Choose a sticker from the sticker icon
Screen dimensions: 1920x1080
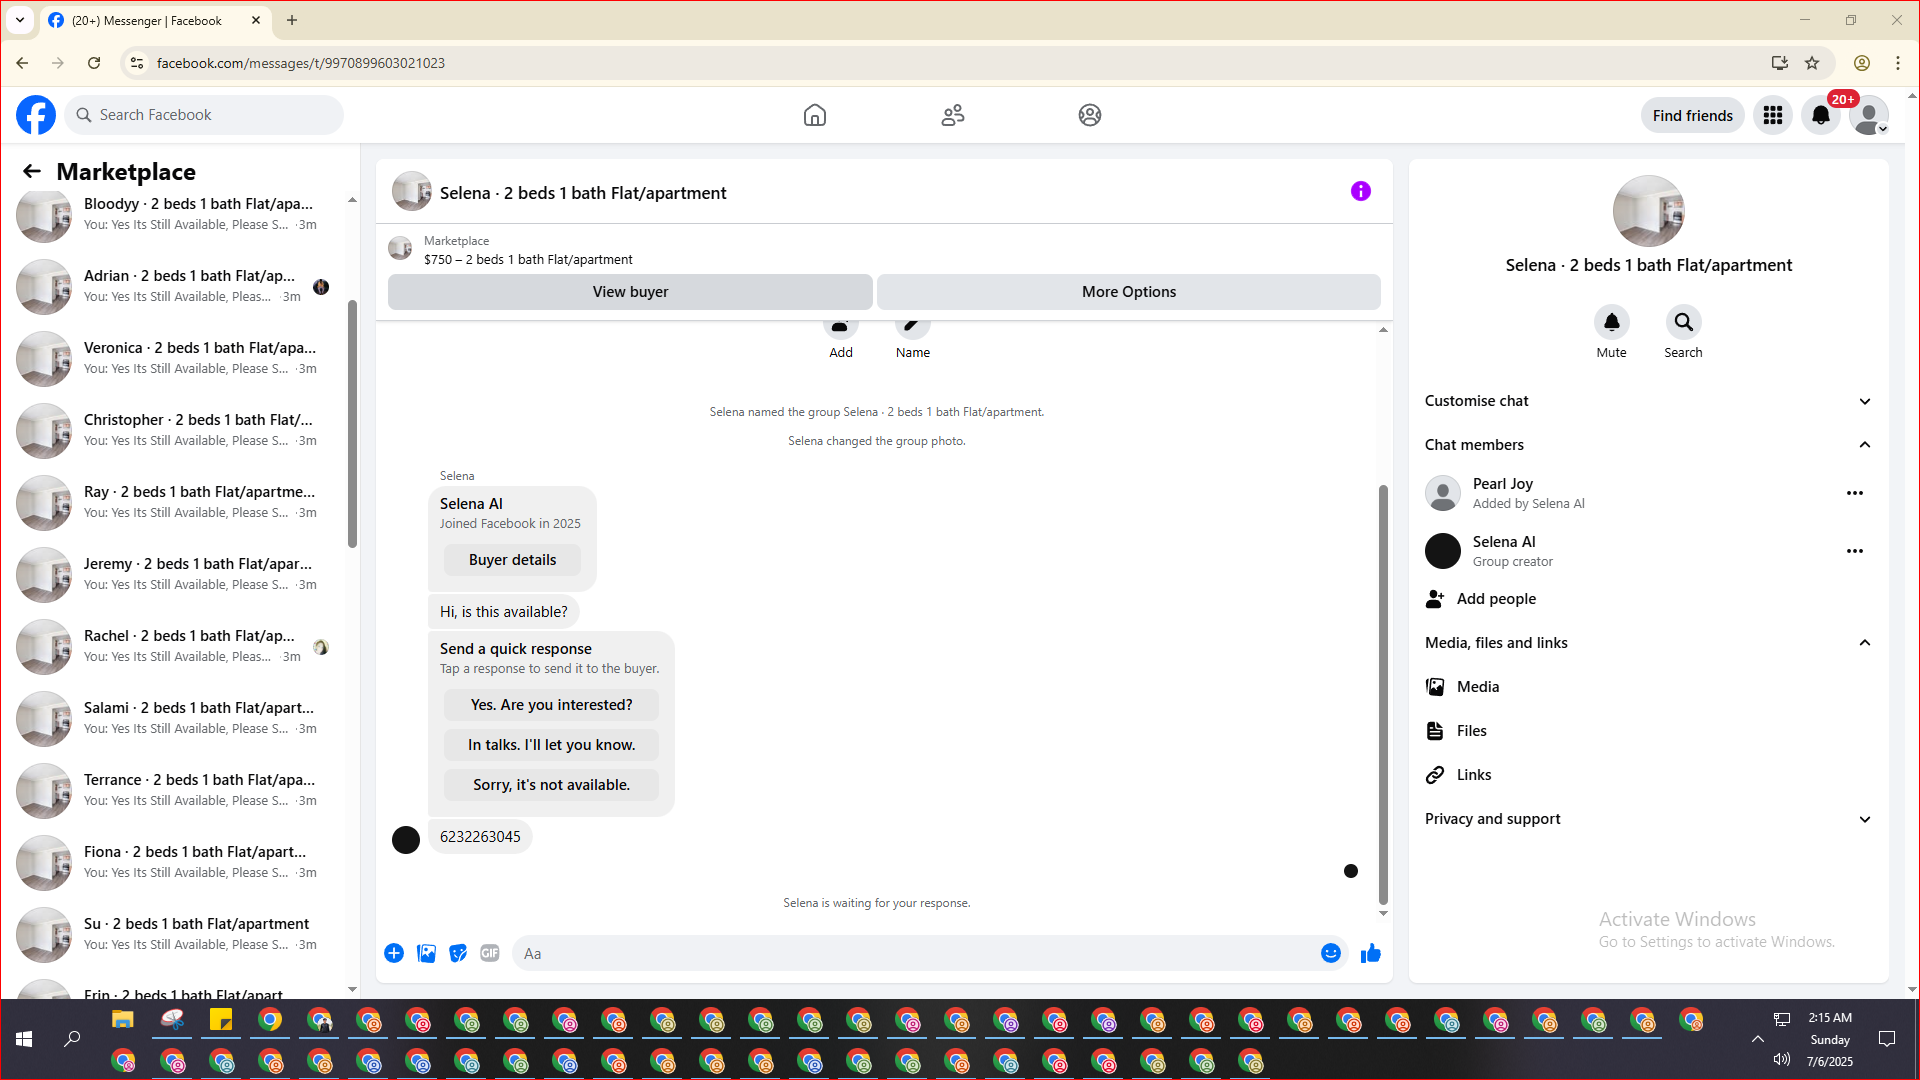point(458,953)
